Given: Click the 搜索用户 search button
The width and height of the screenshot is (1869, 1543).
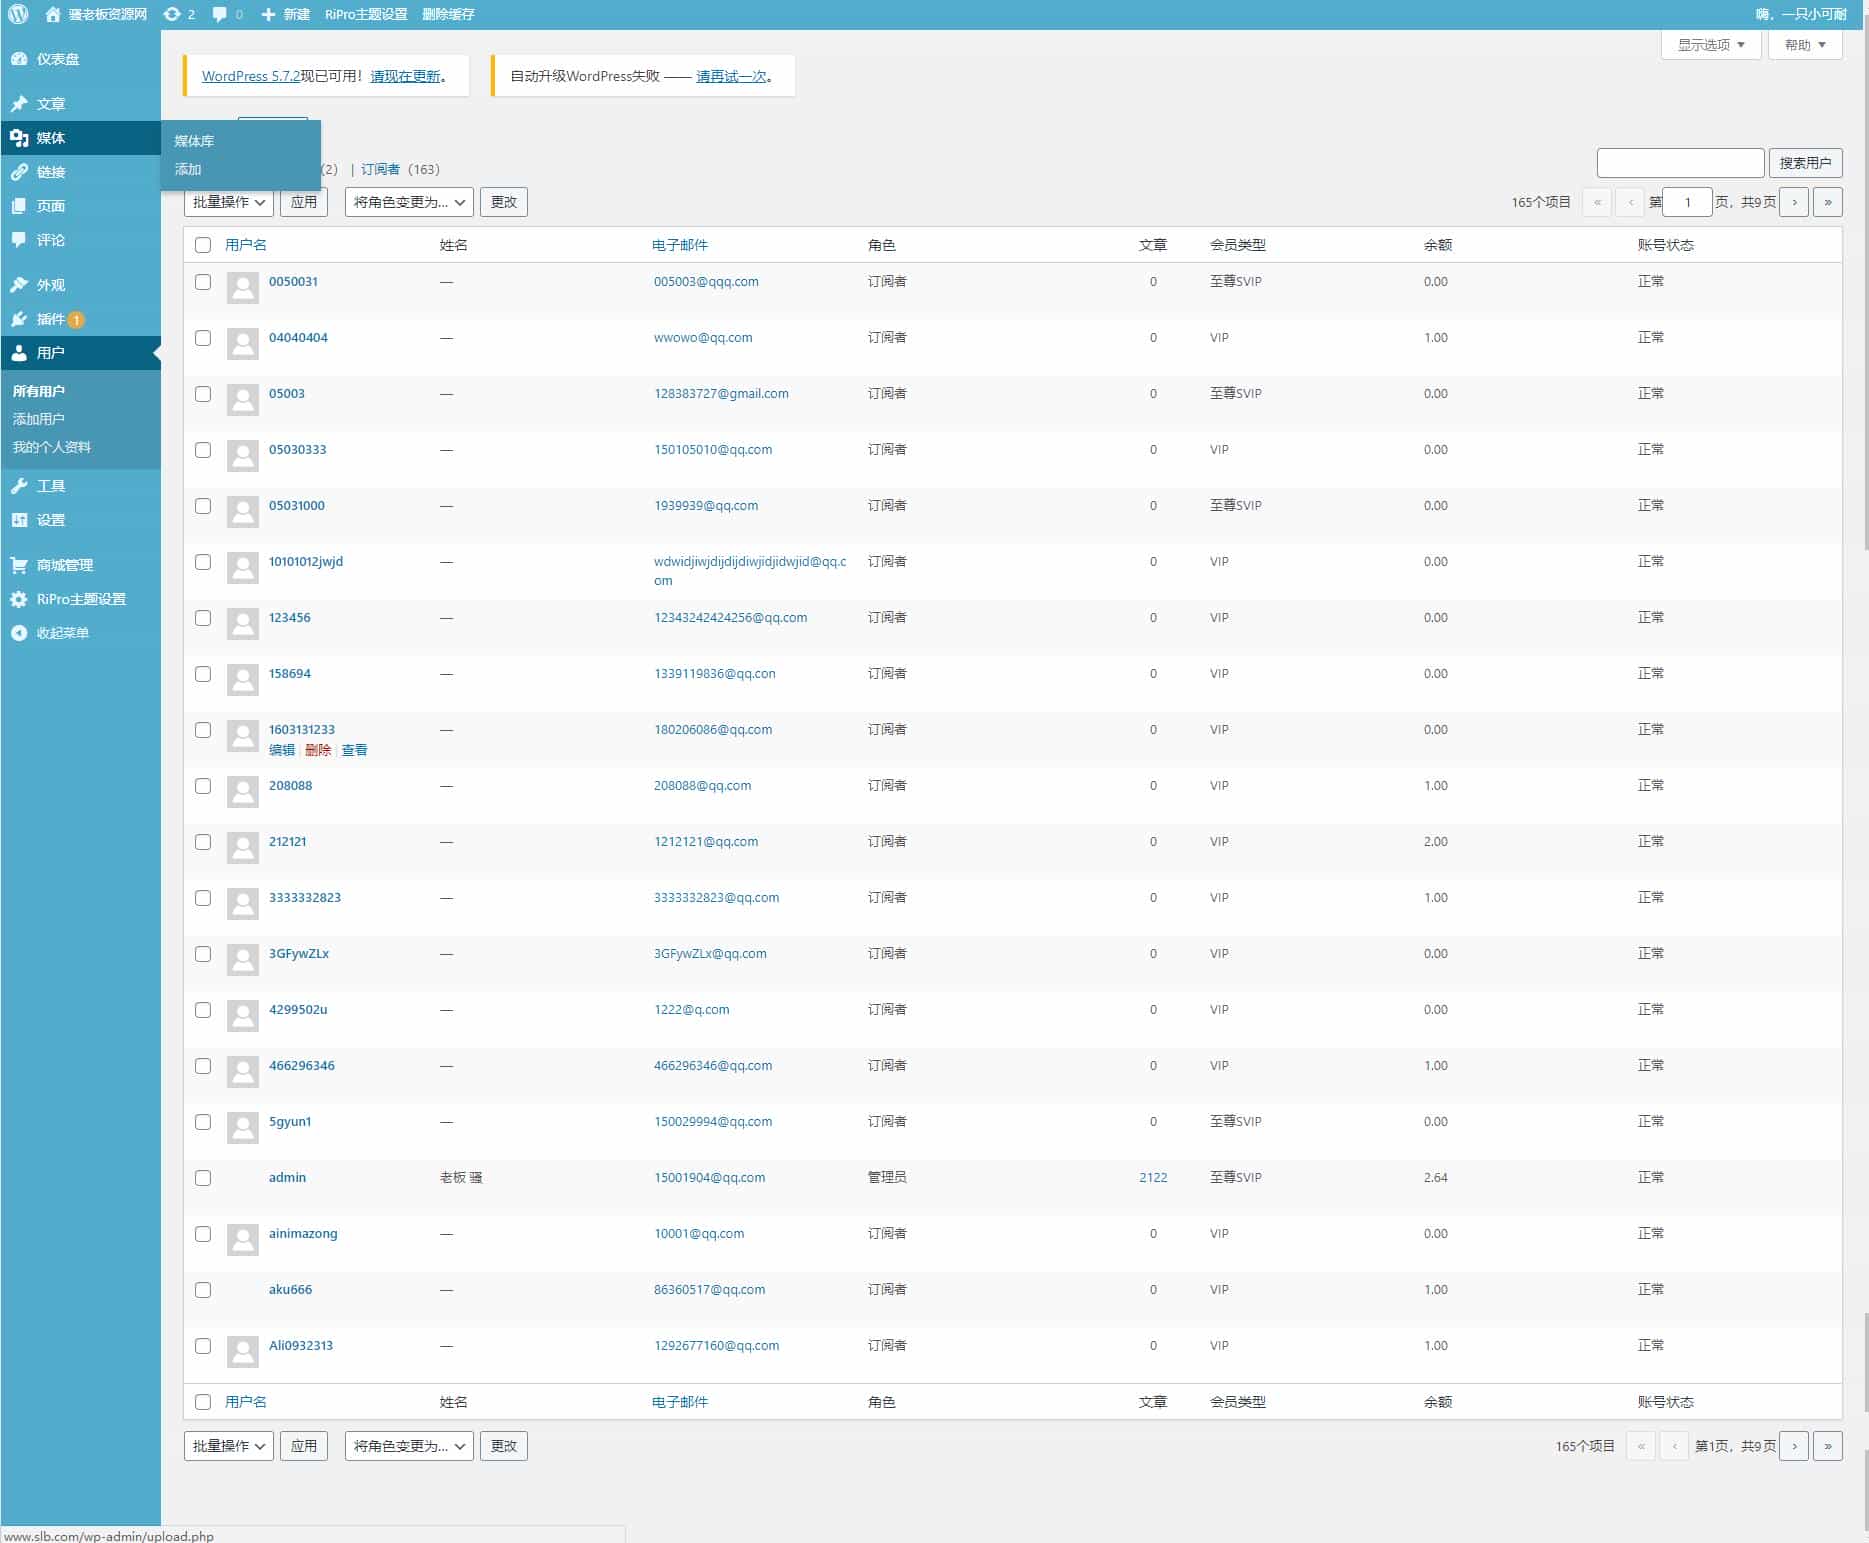Looking at the screenshot, I should click(x=1804, y=163).
